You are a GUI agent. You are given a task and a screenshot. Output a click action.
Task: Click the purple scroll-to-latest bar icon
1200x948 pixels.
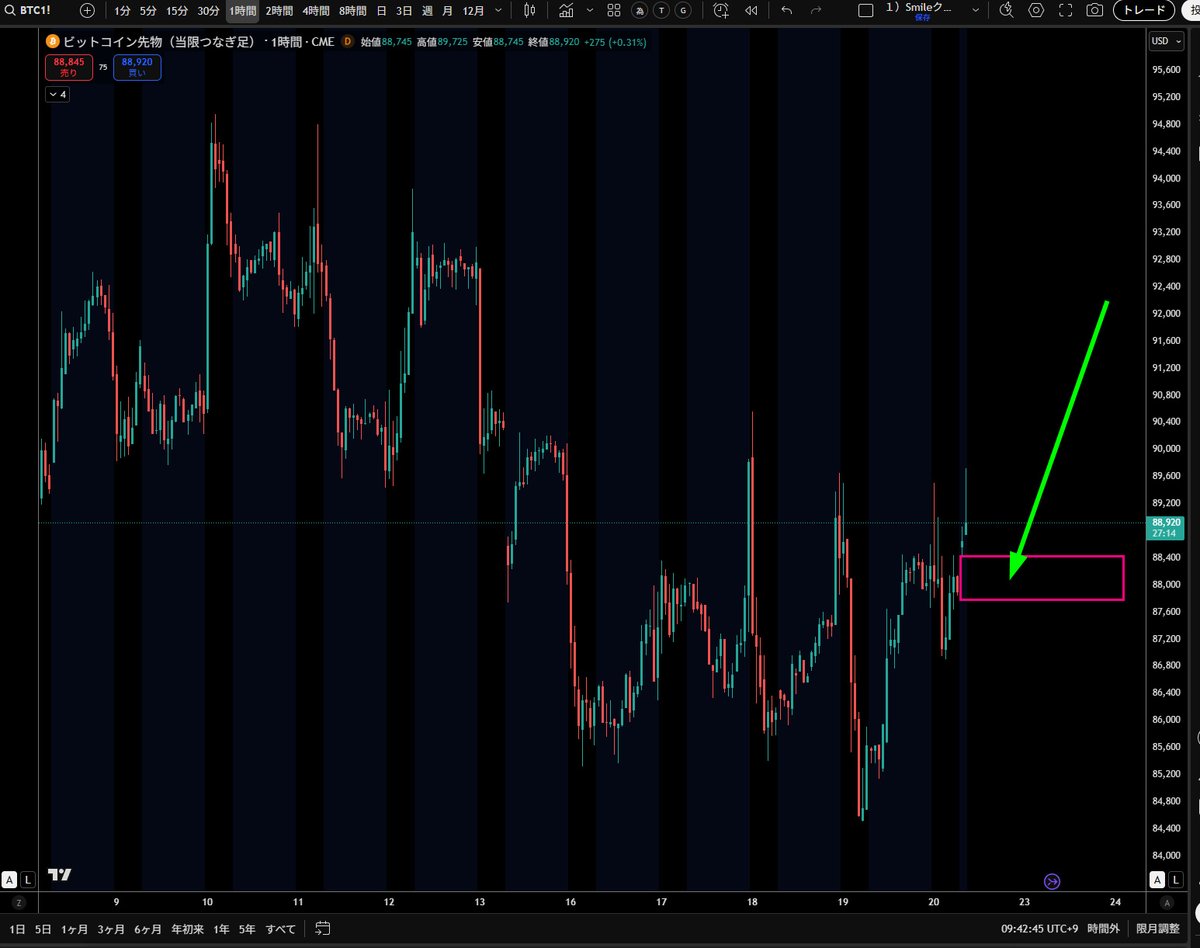pos(1052,881)
